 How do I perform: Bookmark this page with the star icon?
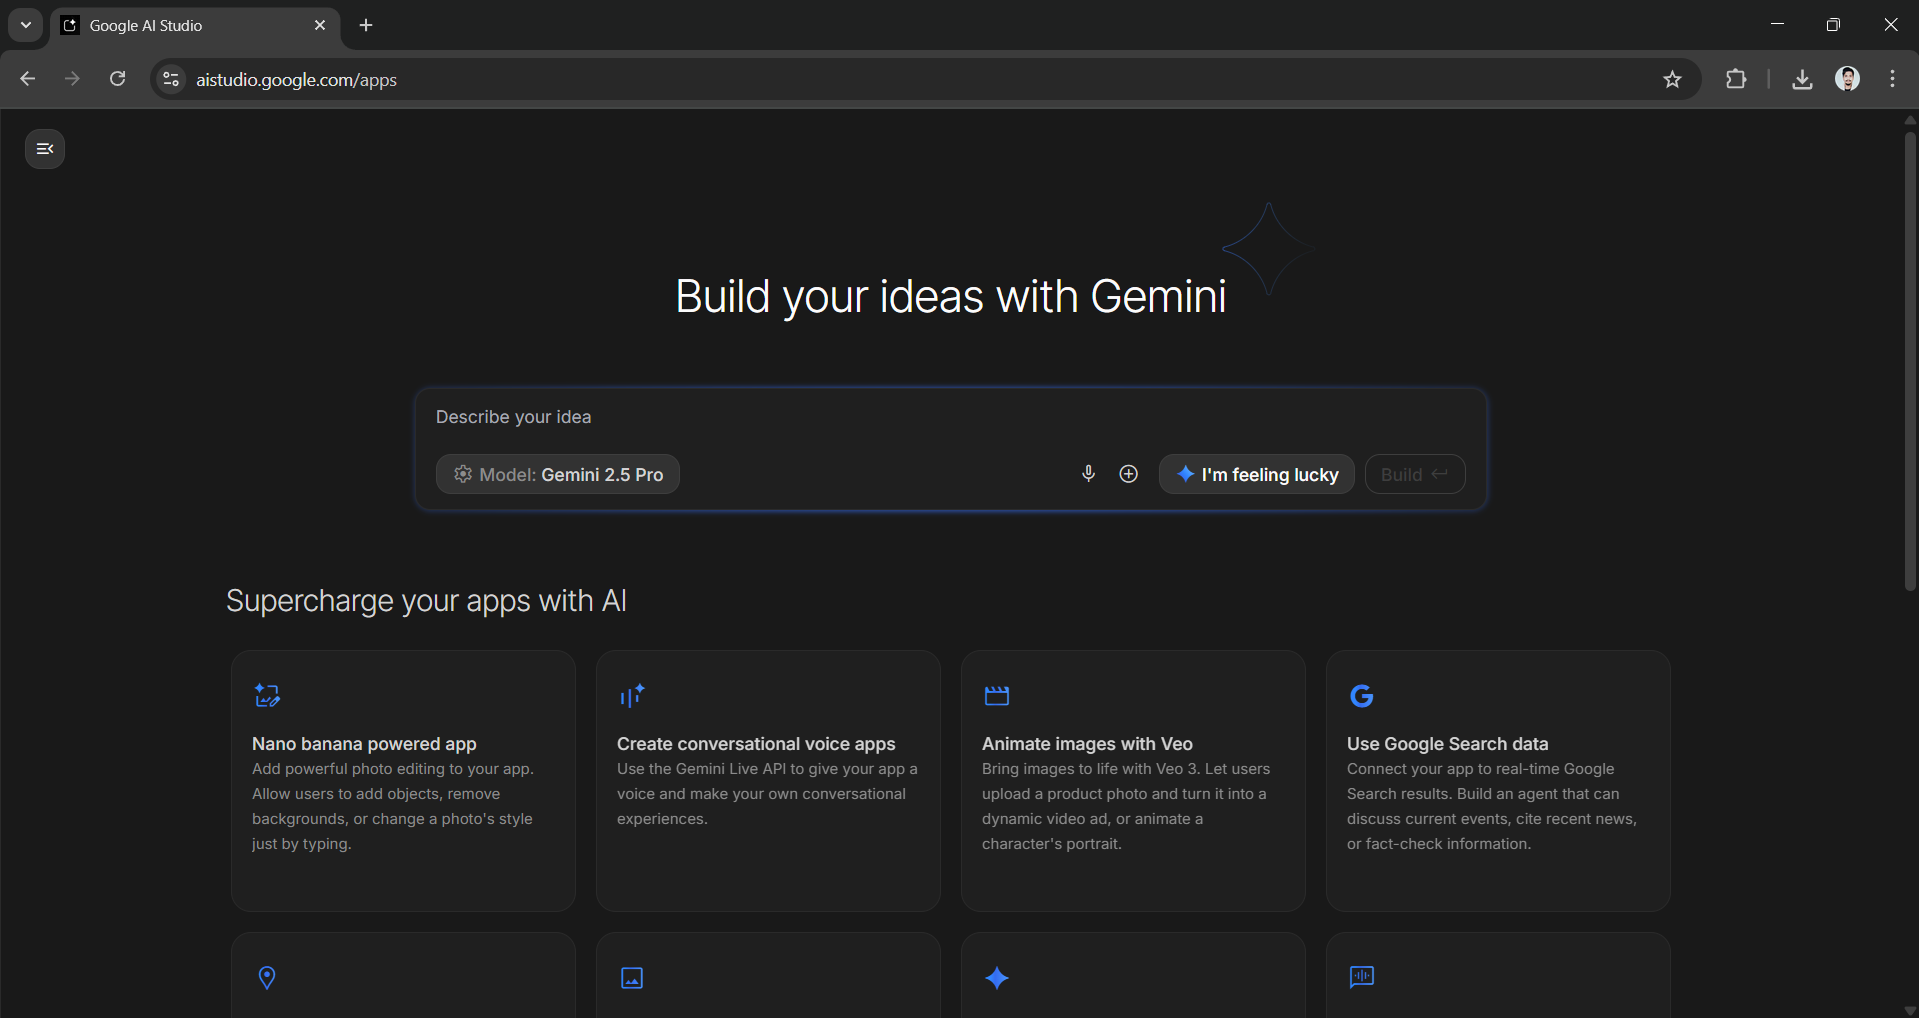[1672, 80]
